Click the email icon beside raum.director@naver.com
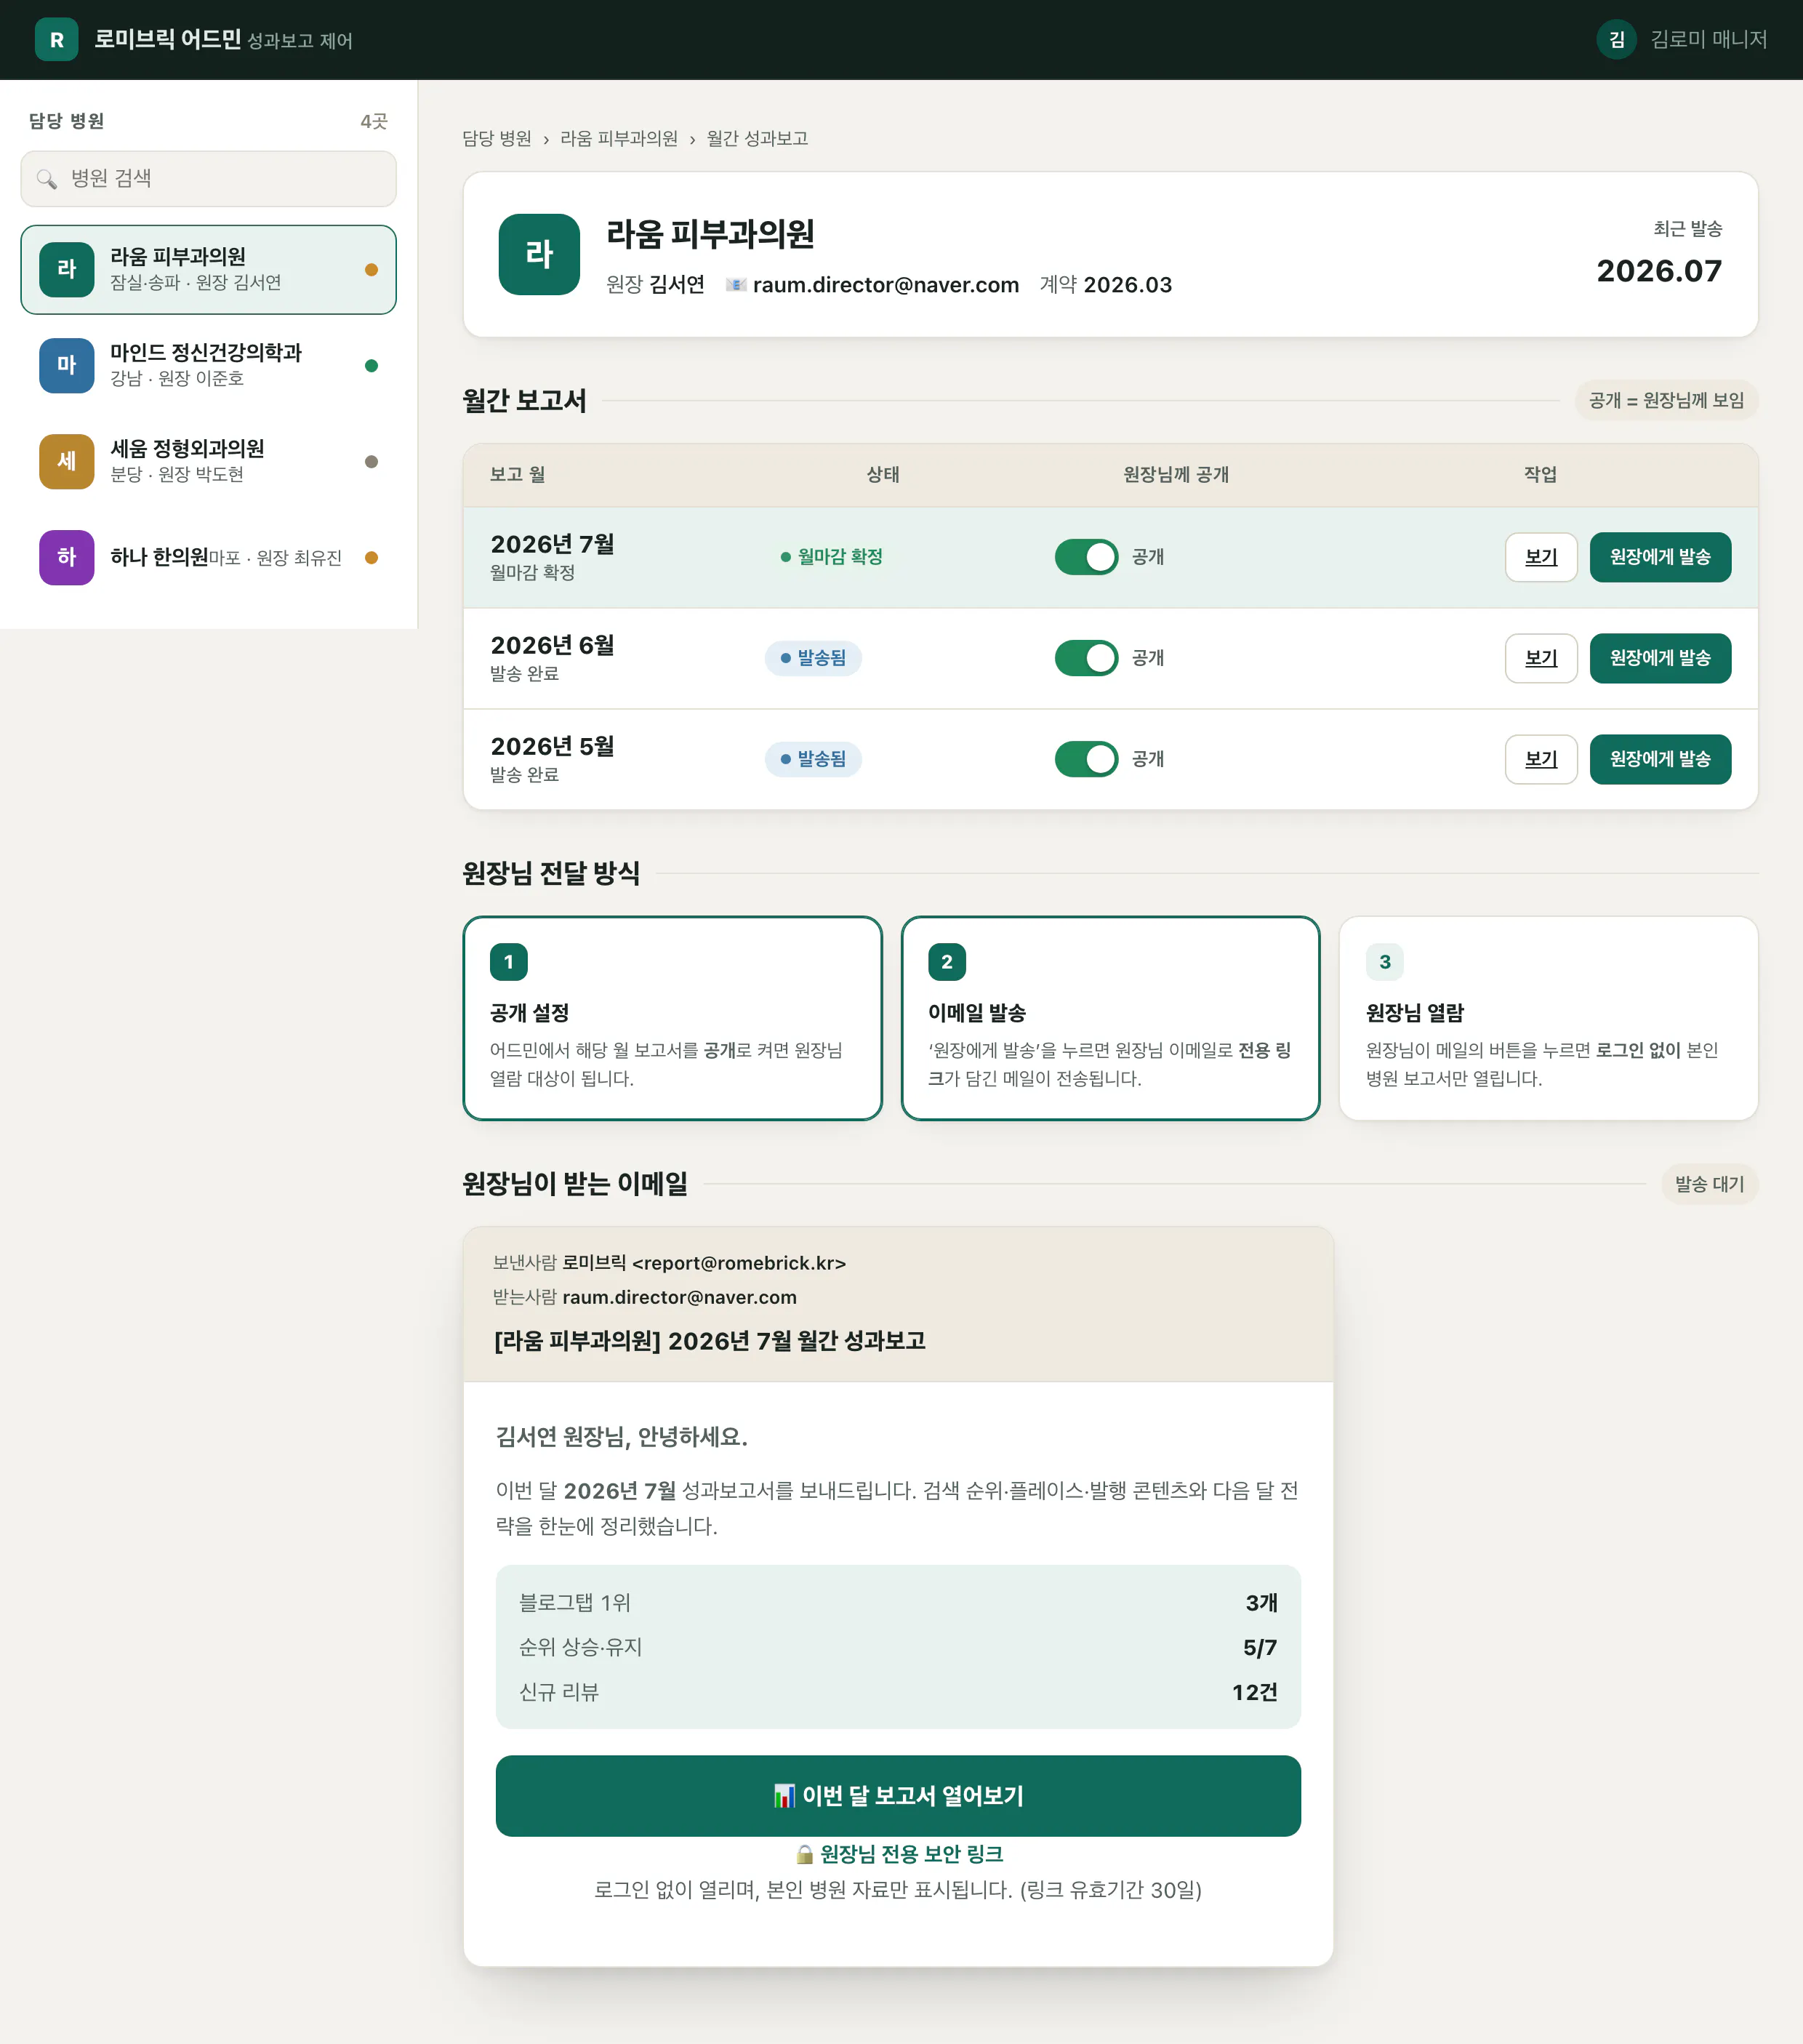The image size is (1803, 2044). coord(736,285)
